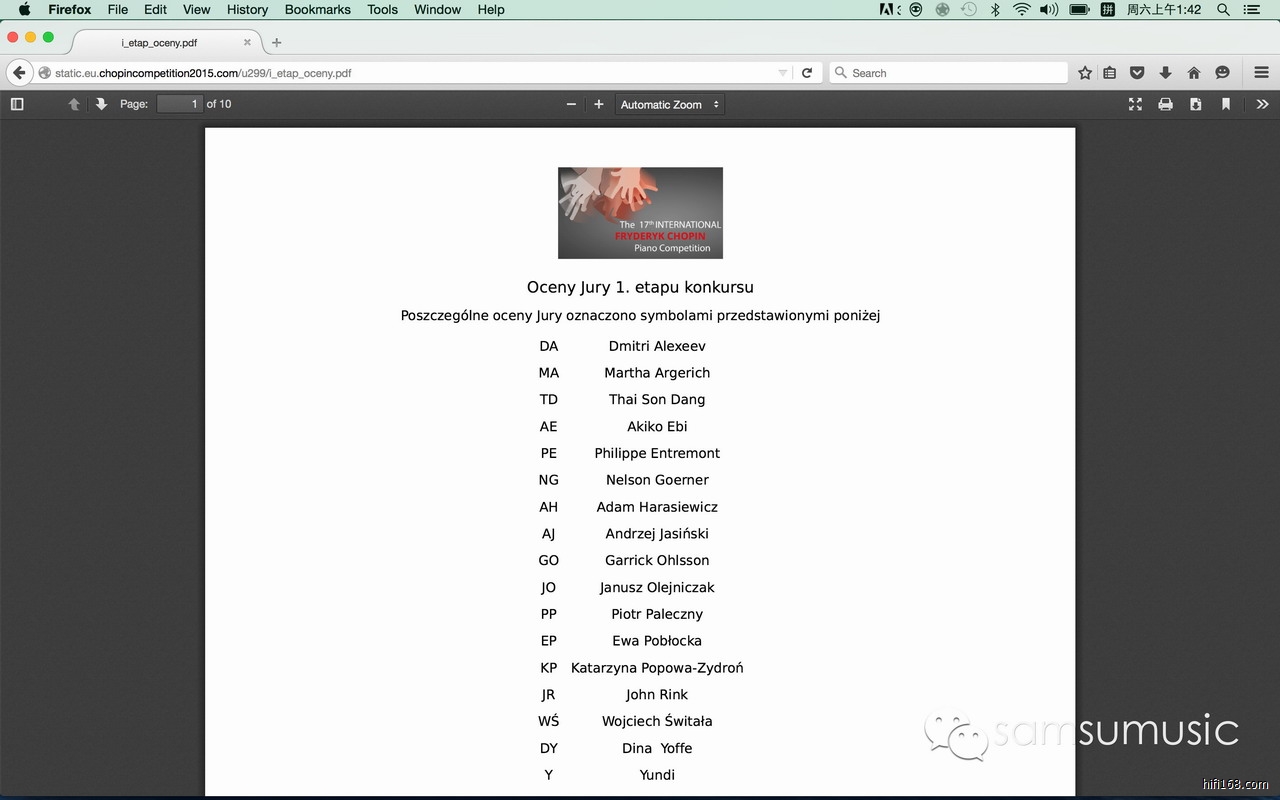Open PDF current view bookmark link
This screenshot has height=800, width=1280.
tap(1226, 104)
